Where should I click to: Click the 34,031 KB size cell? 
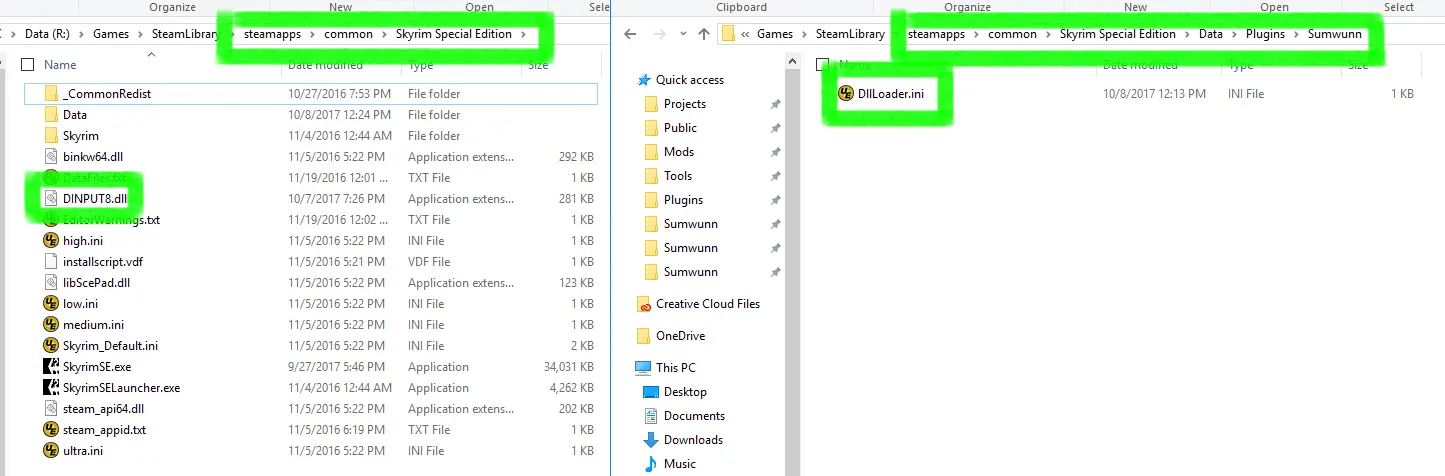(x=569, y=366)
